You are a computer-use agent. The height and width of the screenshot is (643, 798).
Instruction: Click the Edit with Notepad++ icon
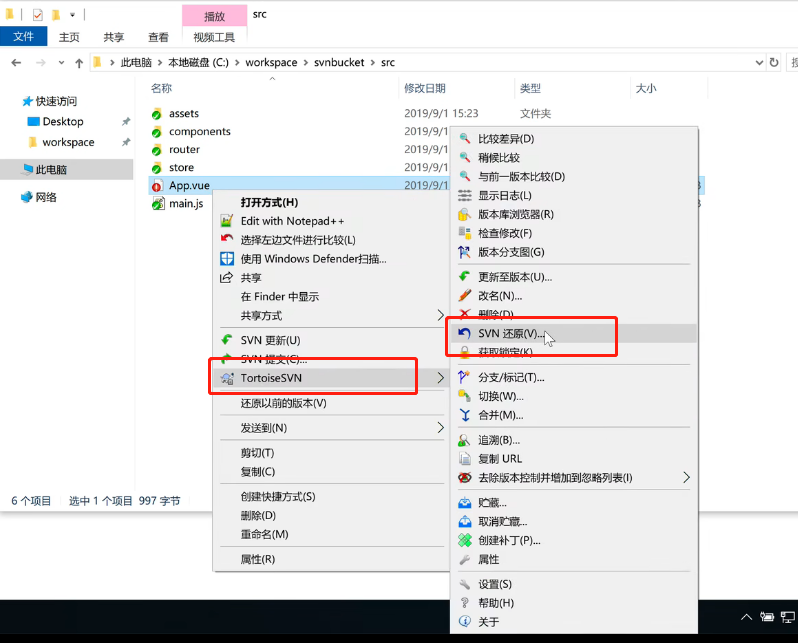[227, 221]
